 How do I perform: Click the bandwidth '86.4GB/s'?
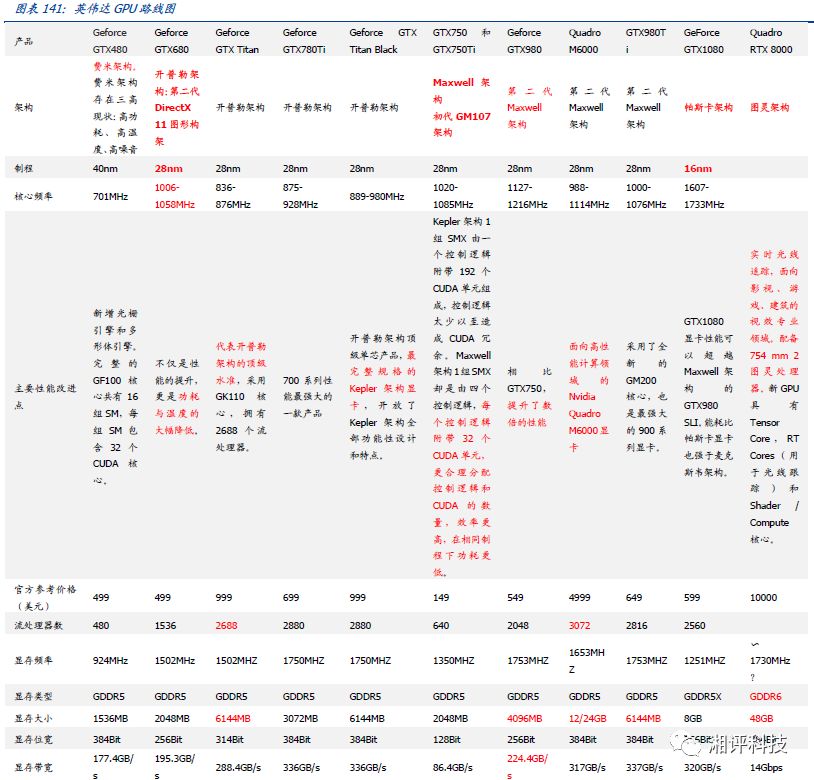click(453, 767)
